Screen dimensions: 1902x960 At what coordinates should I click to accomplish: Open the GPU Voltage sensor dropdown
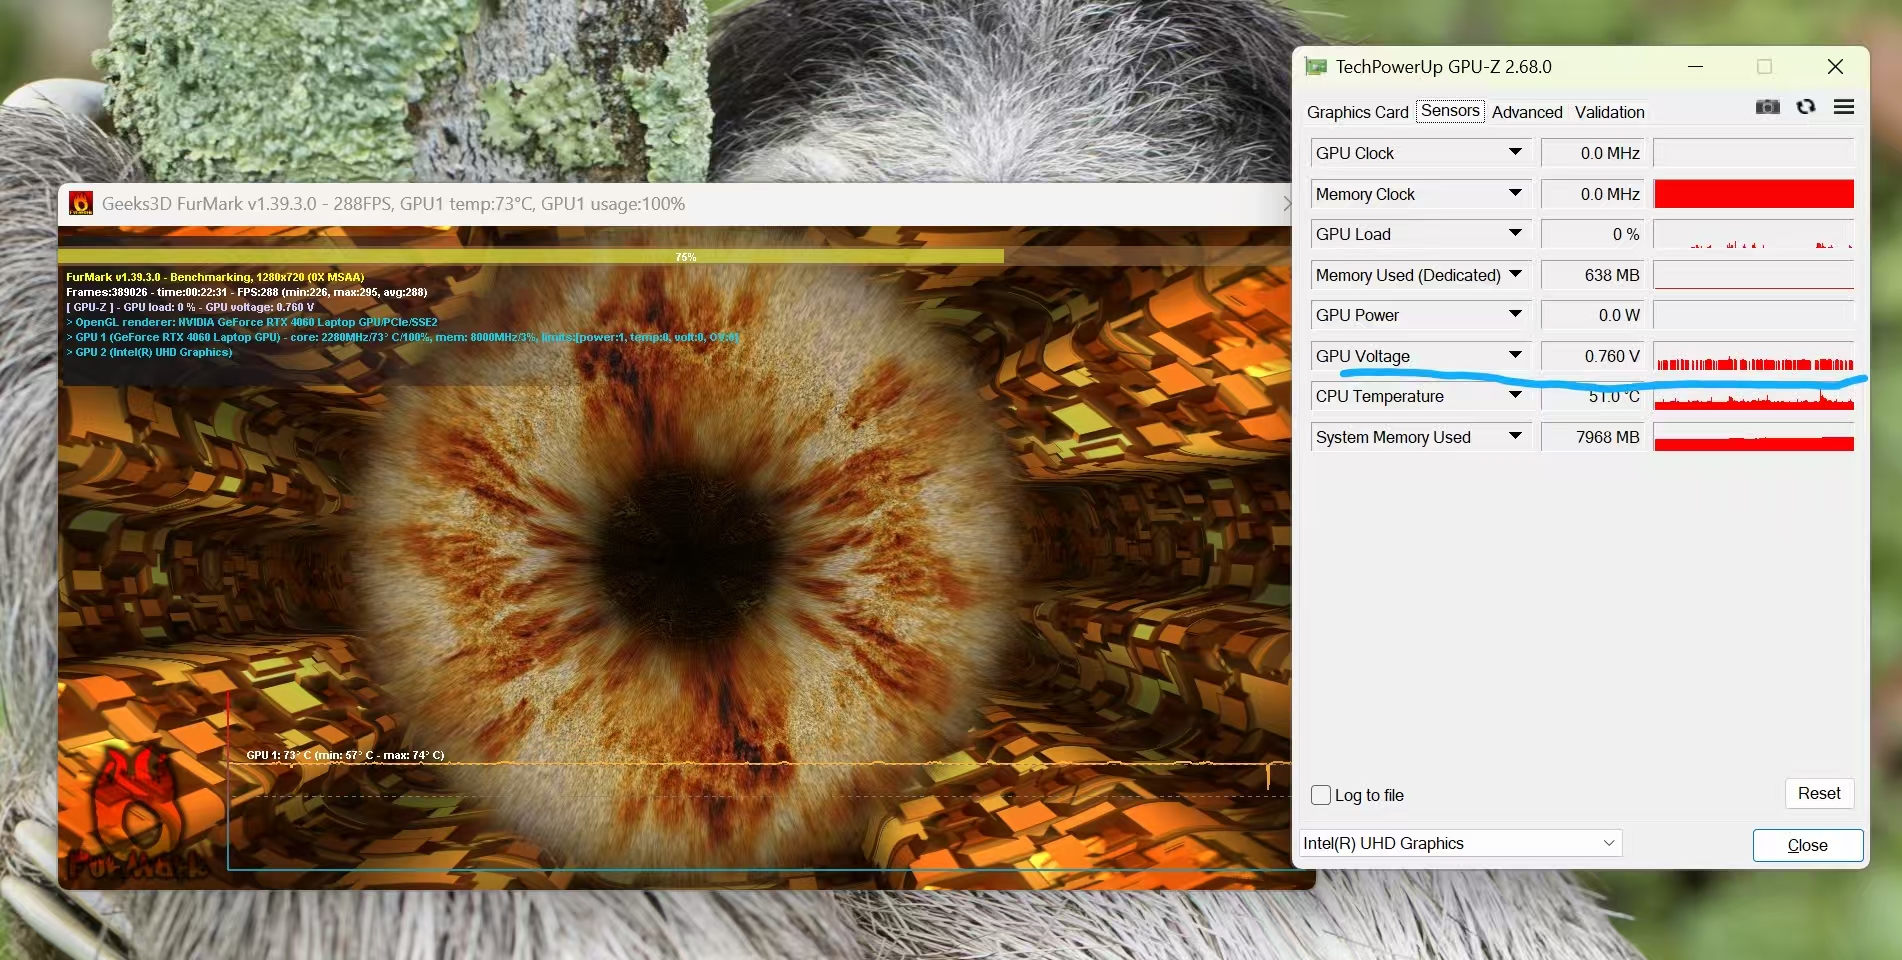click(1516, 355)
